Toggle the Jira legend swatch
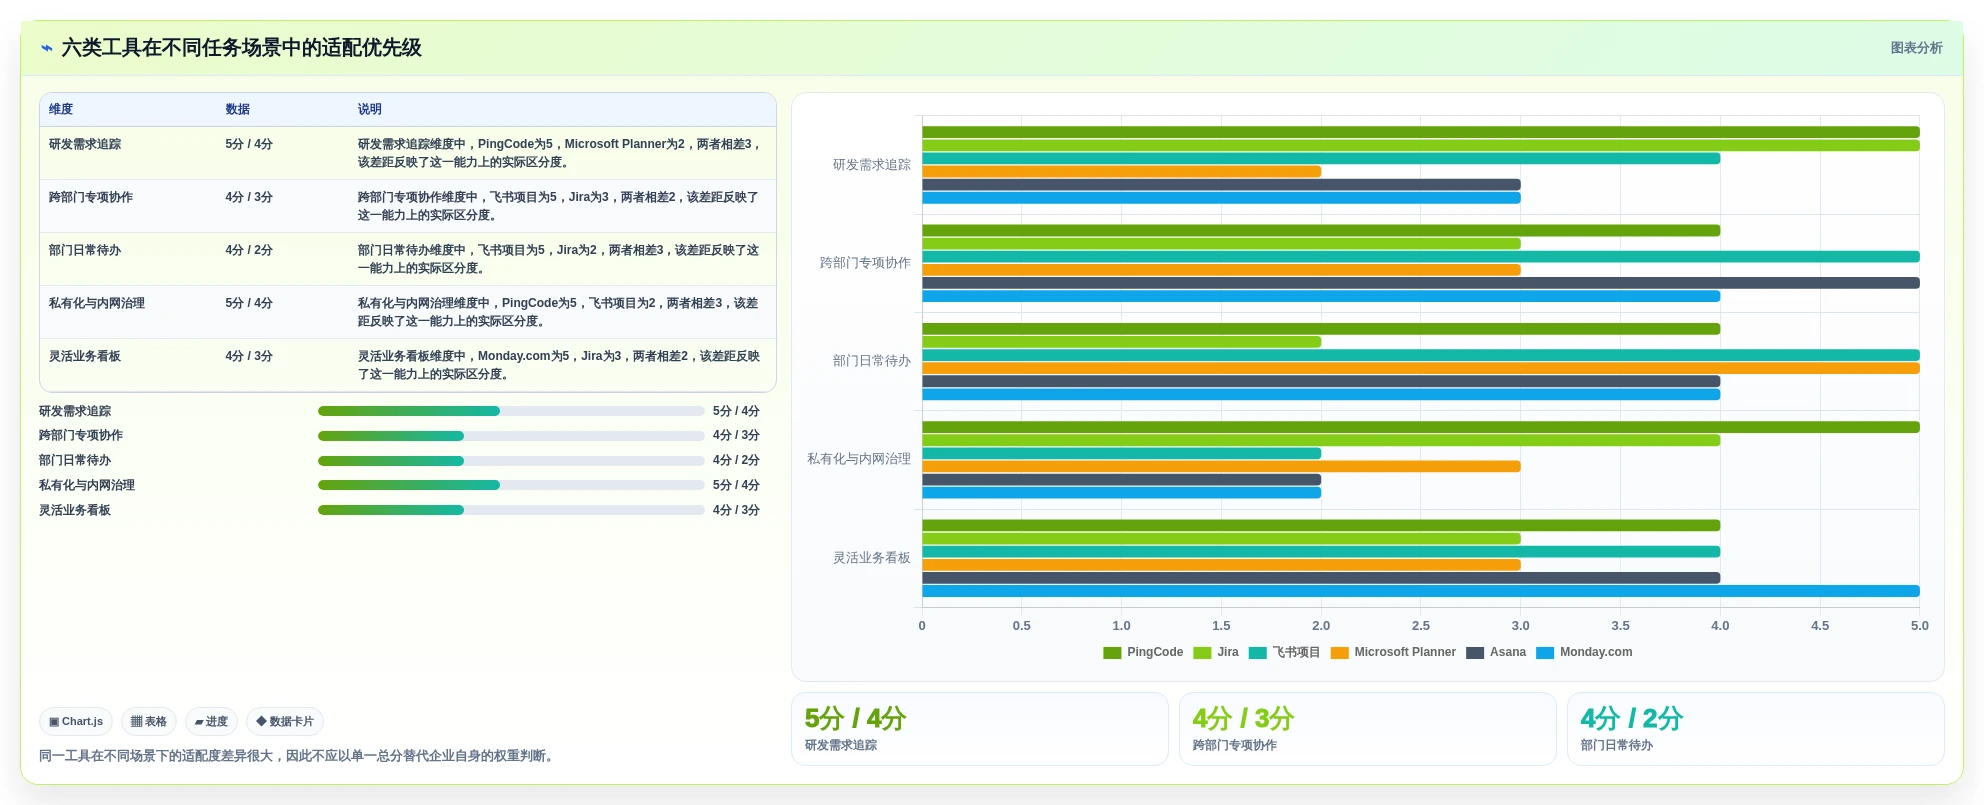The image size is (1984, 805). coord(1202,653)
